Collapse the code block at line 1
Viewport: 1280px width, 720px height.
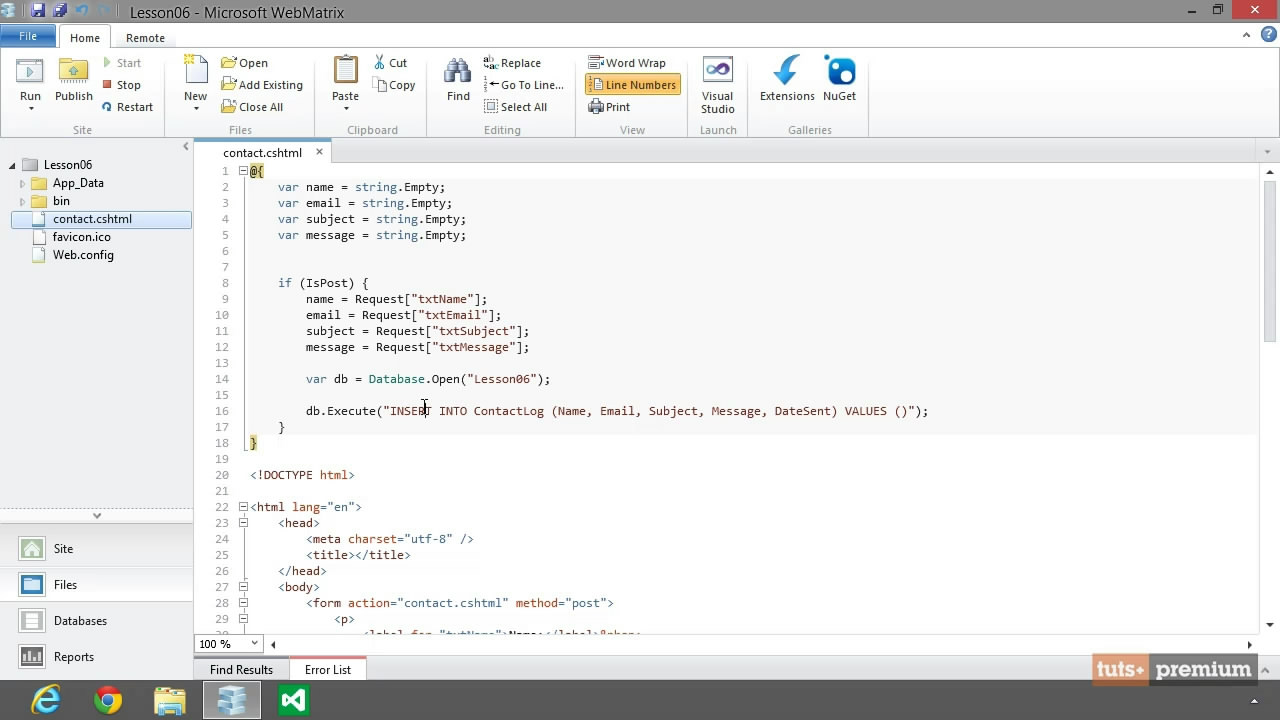pyautogui.click(x=243, y=171)
